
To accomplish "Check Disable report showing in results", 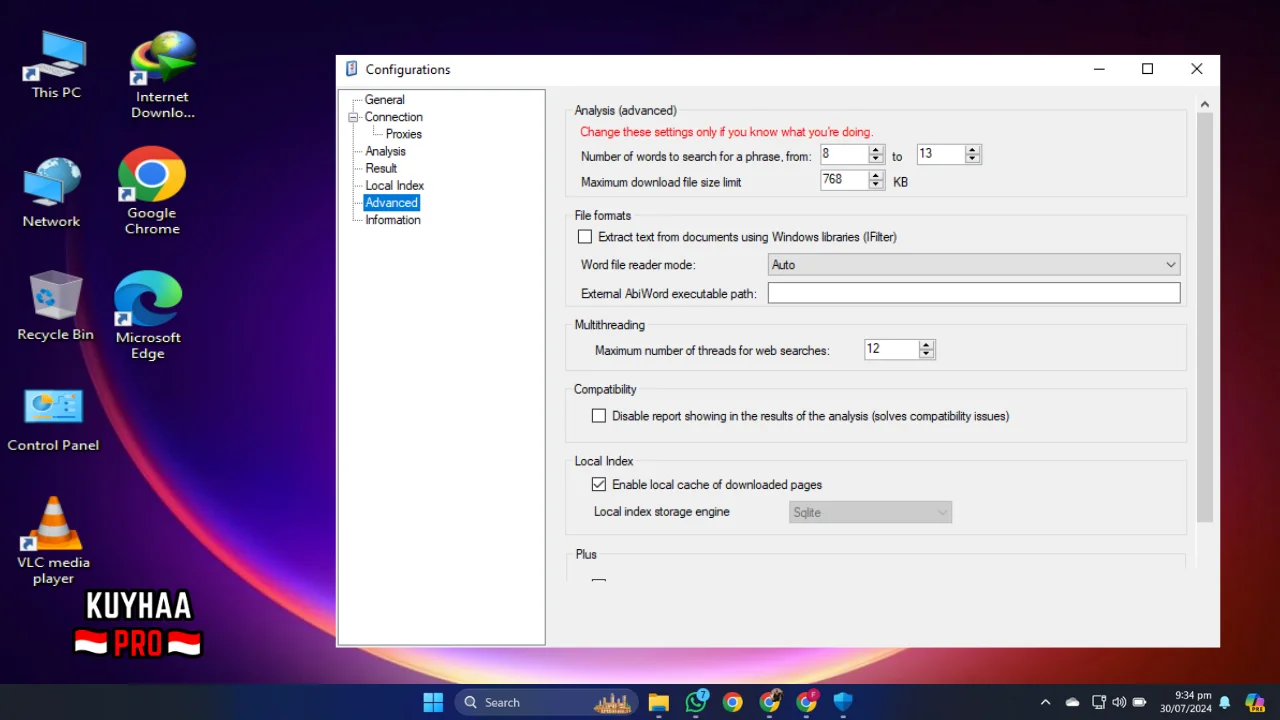I will (599, 416).
